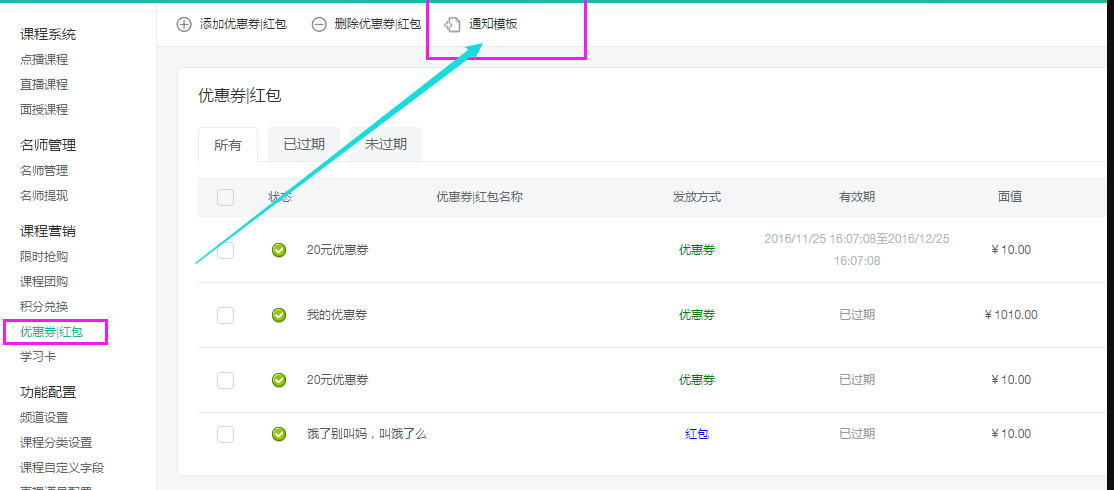Click 通知模板 button text
The image size is (1114, 490).
pos(493,25)
